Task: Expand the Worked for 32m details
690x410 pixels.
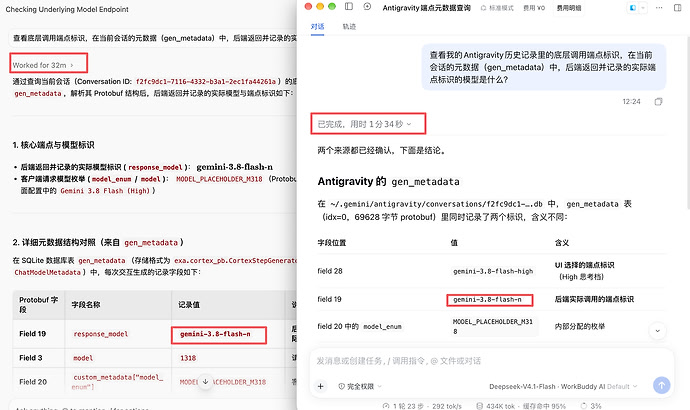Action: coord(43,65)
